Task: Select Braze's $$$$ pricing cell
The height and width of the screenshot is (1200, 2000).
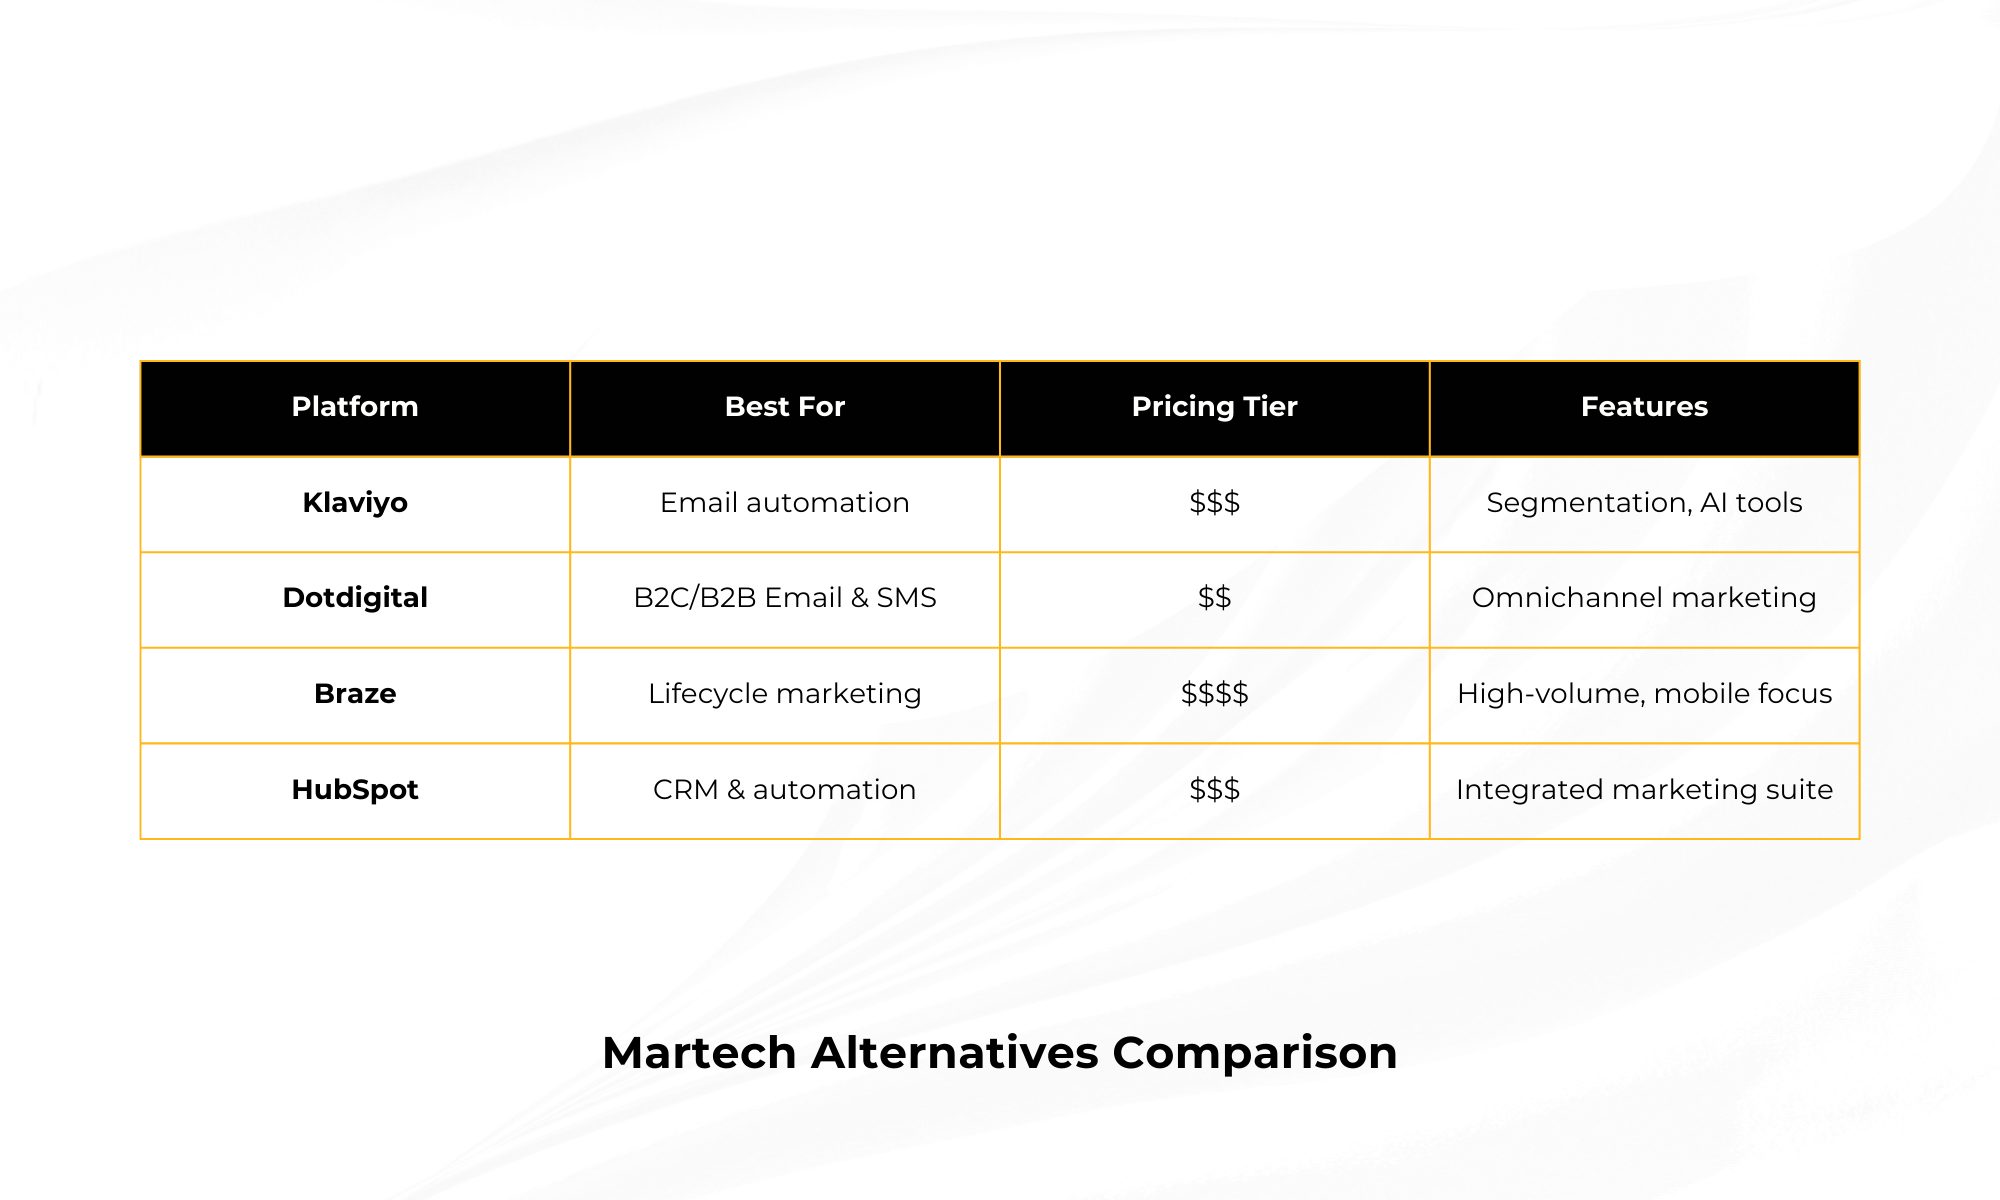Action: click(1214, 694)
